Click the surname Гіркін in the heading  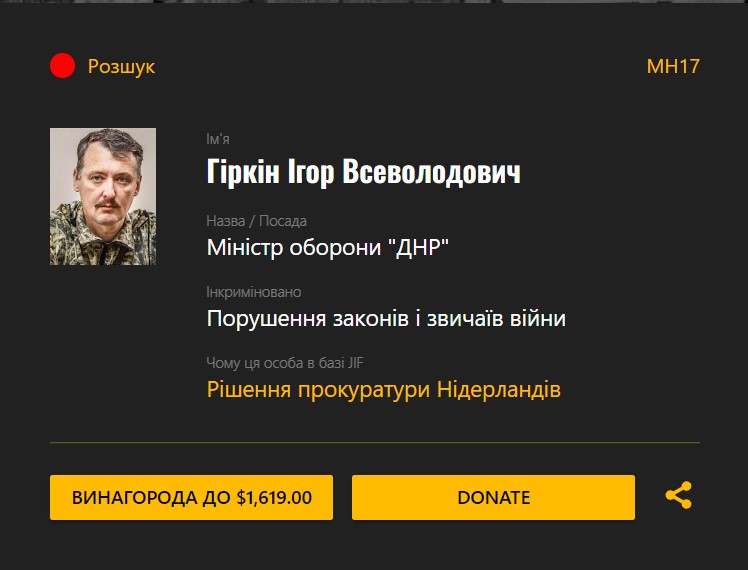click(243, 171)
